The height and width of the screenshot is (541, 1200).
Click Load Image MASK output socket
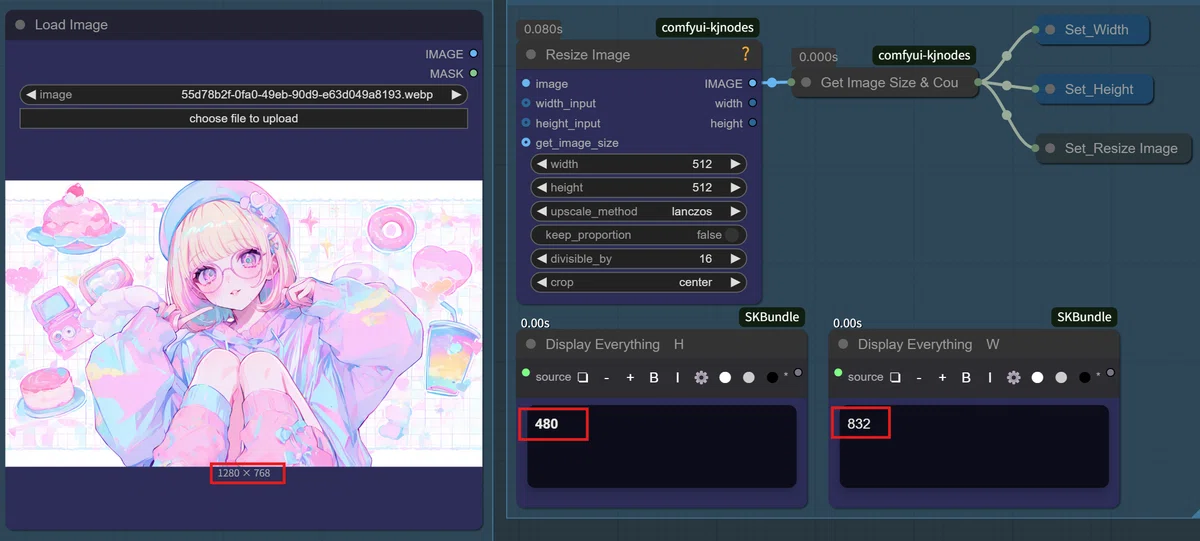[x=473, y=73]
